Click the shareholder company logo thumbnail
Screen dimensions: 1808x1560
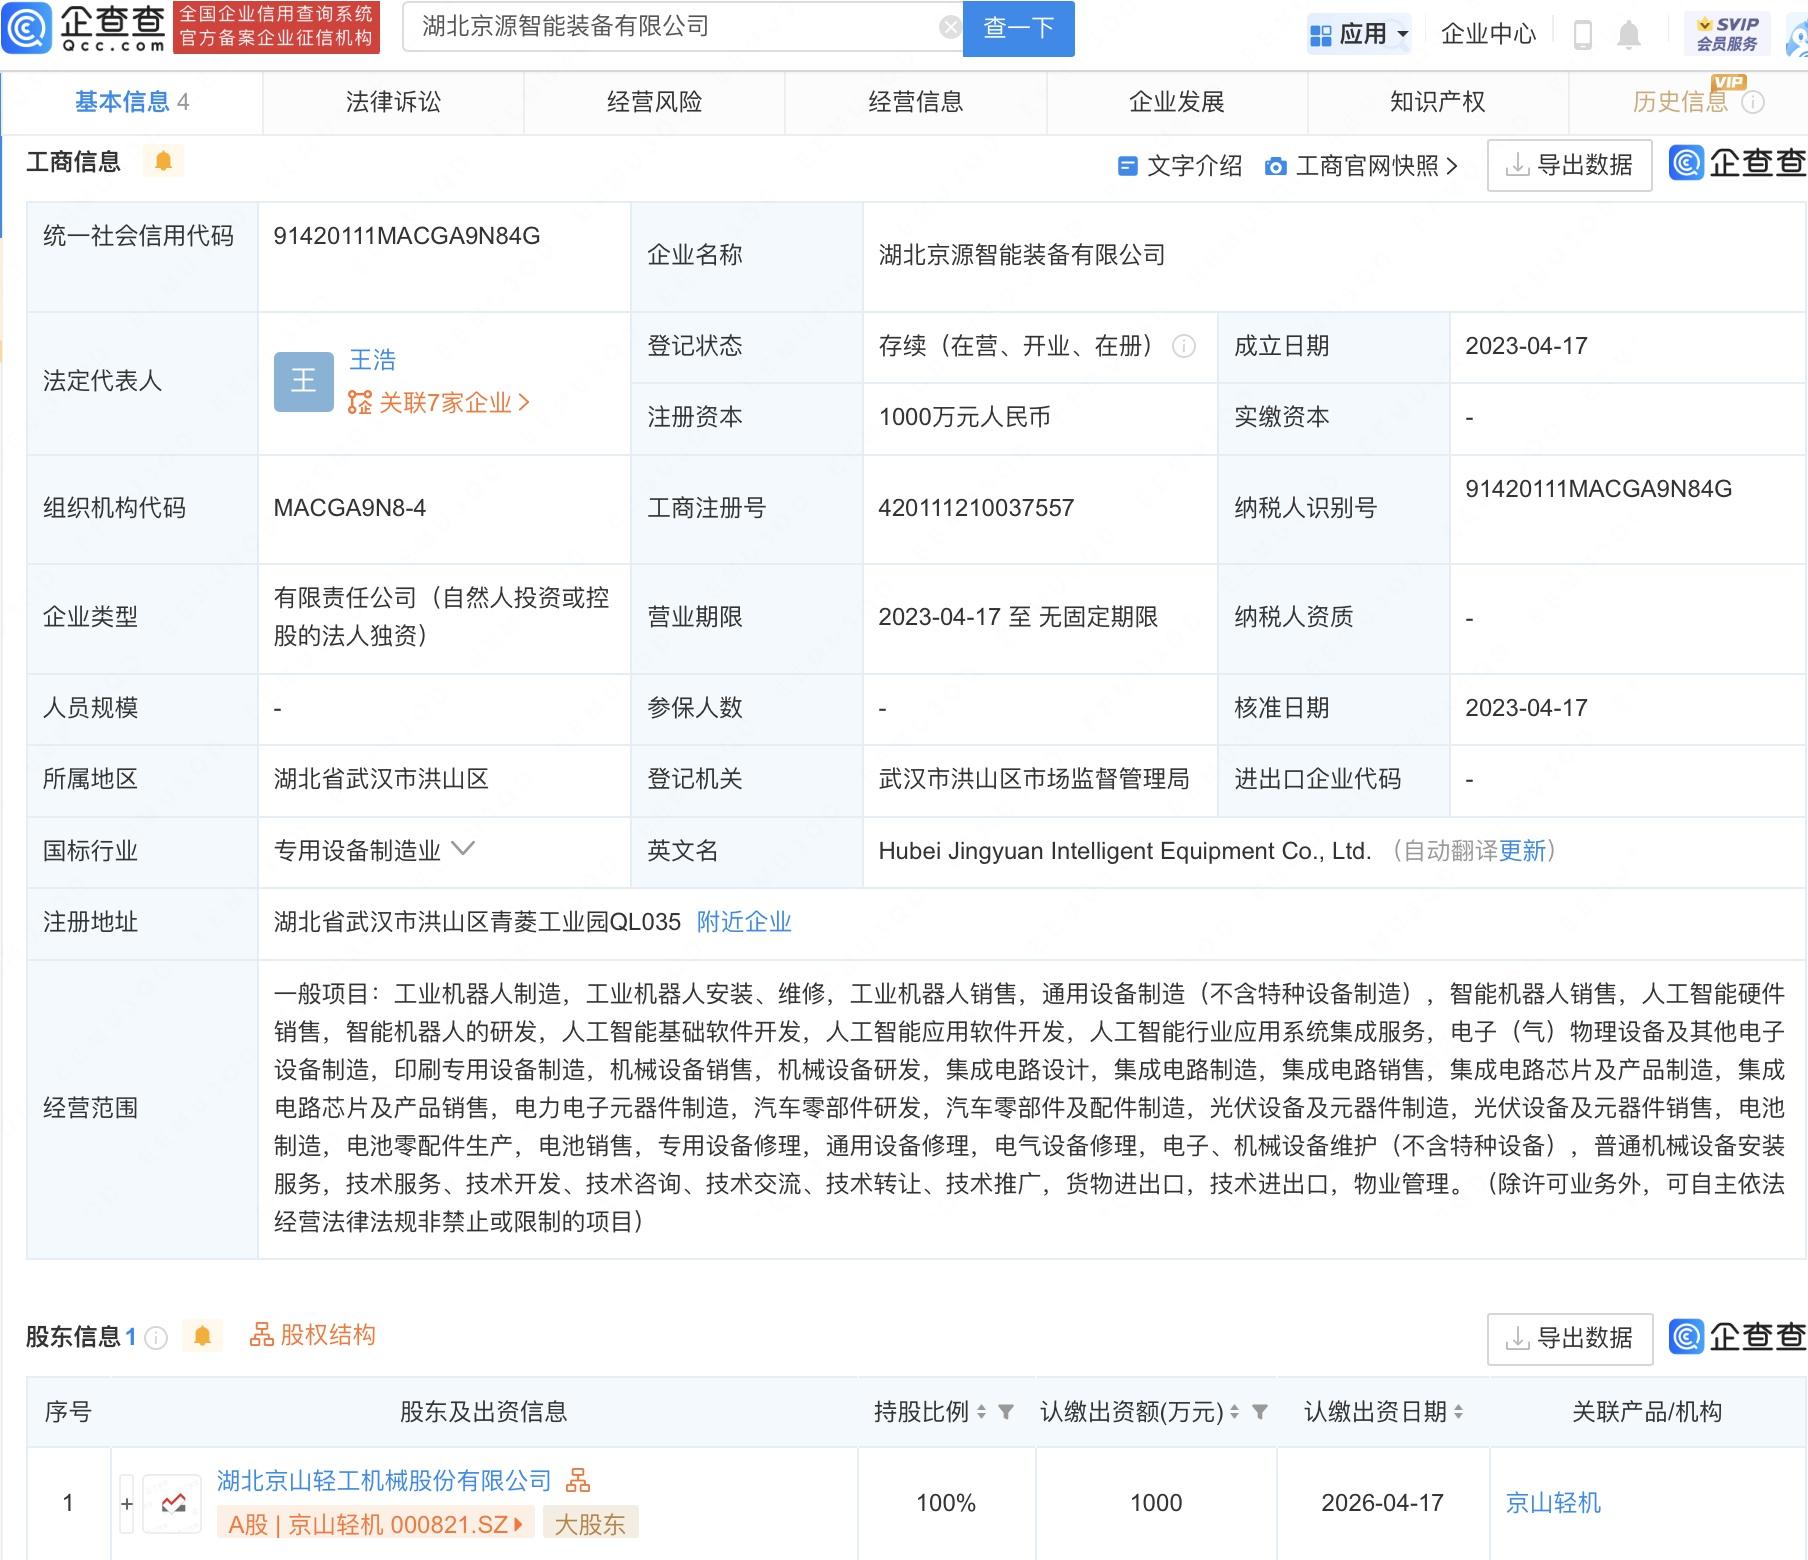click(172, 1504)
